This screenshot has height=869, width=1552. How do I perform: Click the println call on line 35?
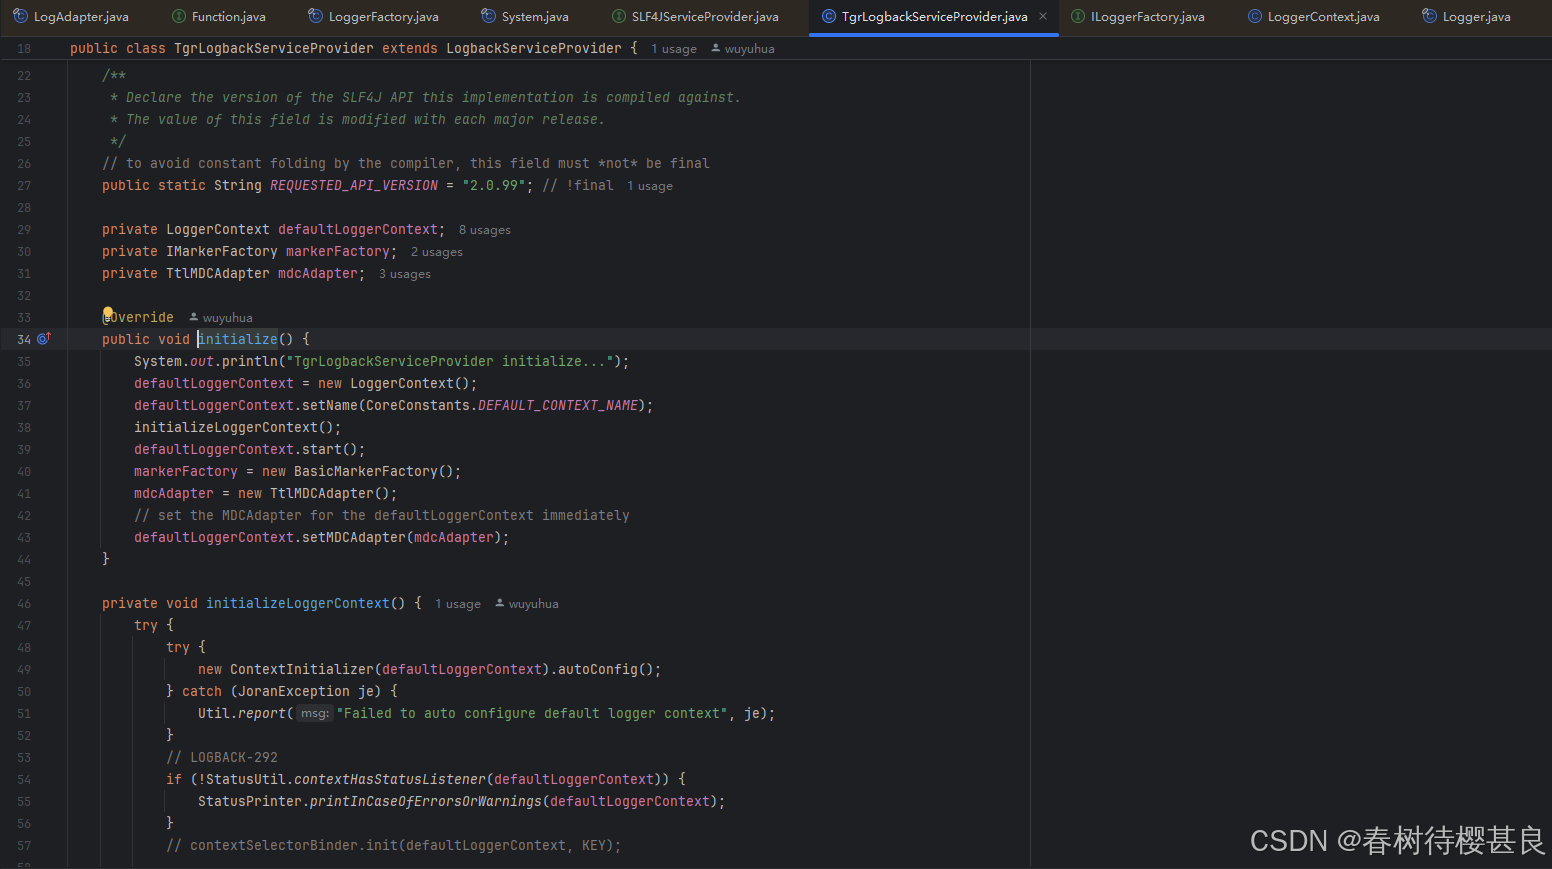250,361
